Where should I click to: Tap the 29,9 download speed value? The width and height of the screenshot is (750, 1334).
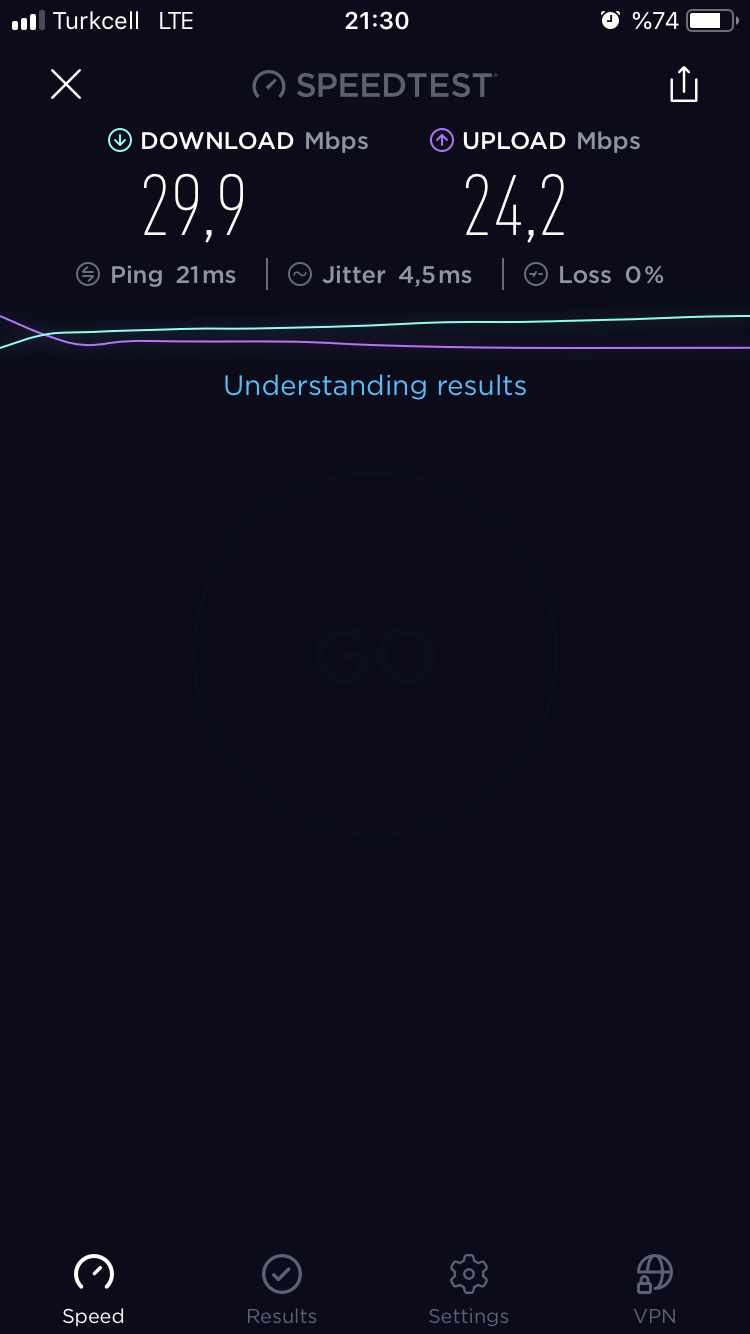pos(194,207)
